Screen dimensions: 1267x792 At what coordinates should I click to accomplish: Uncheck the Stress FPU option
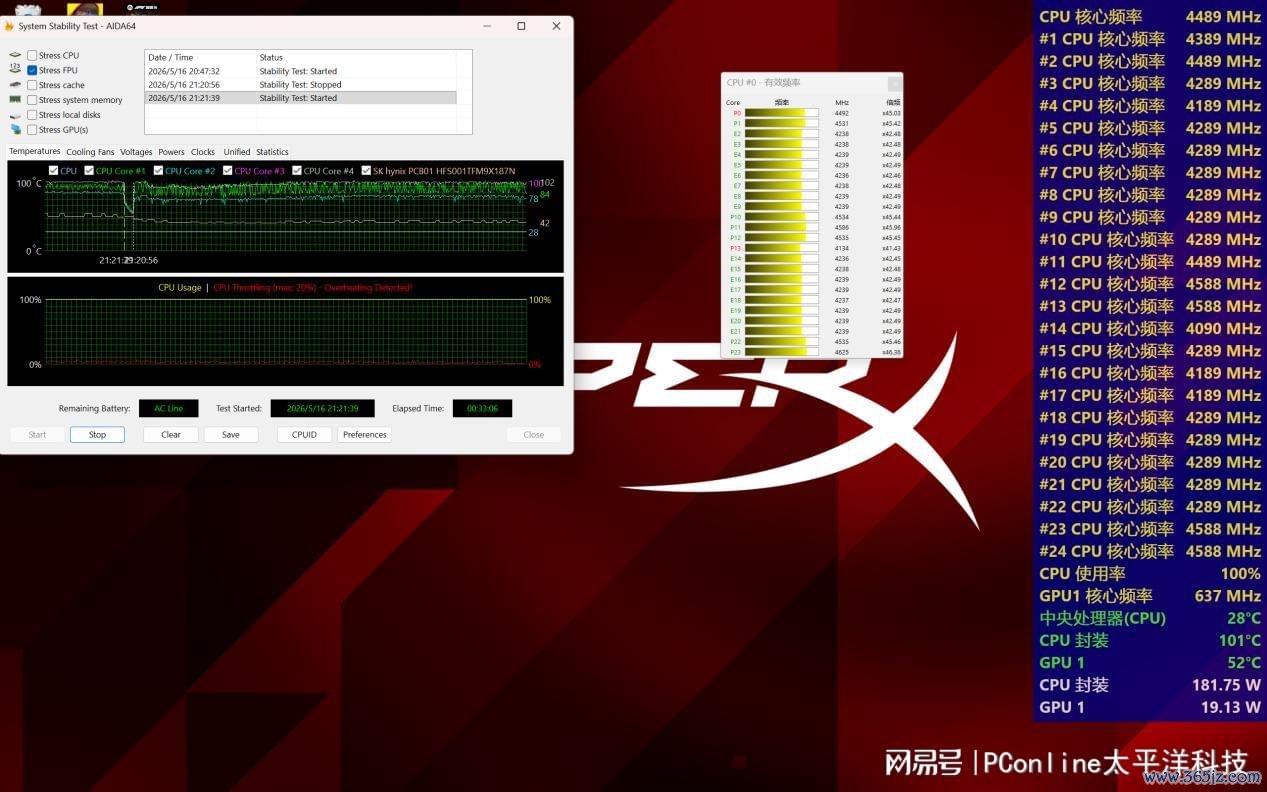[32, 70]
